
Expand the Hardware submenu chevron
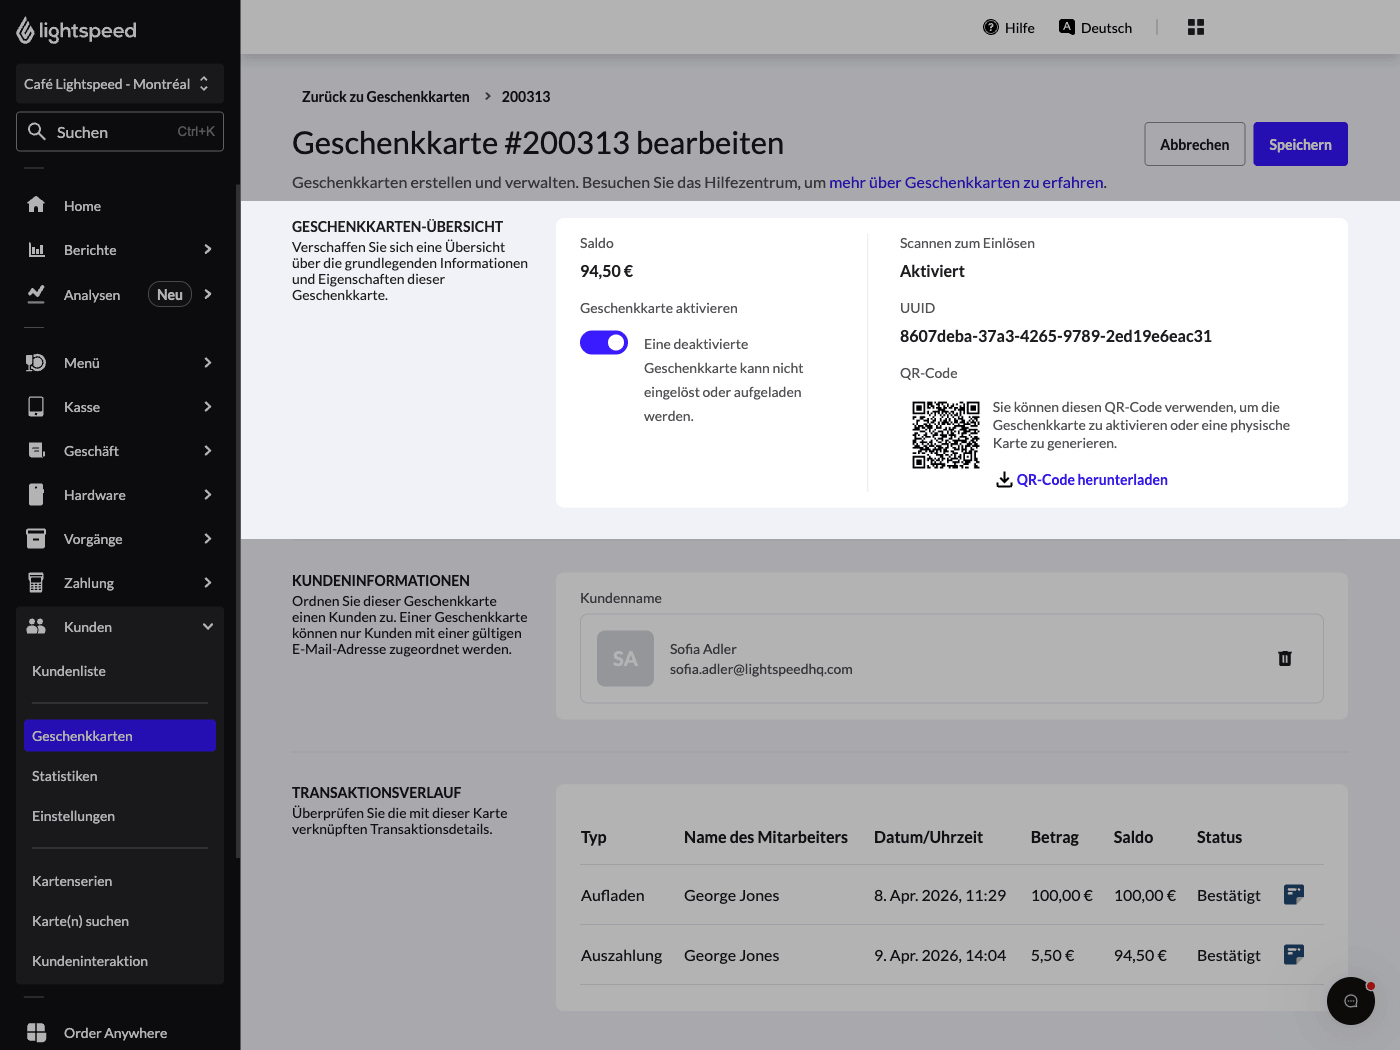(208, 494)
